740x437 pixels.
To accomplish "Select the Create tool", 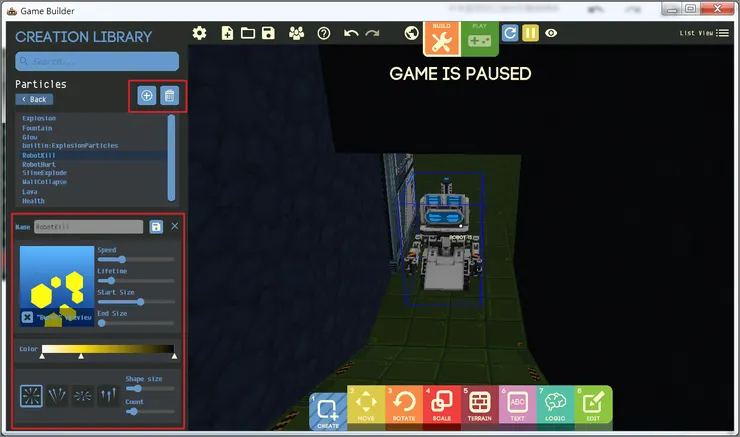I will [x=328, y=412].
